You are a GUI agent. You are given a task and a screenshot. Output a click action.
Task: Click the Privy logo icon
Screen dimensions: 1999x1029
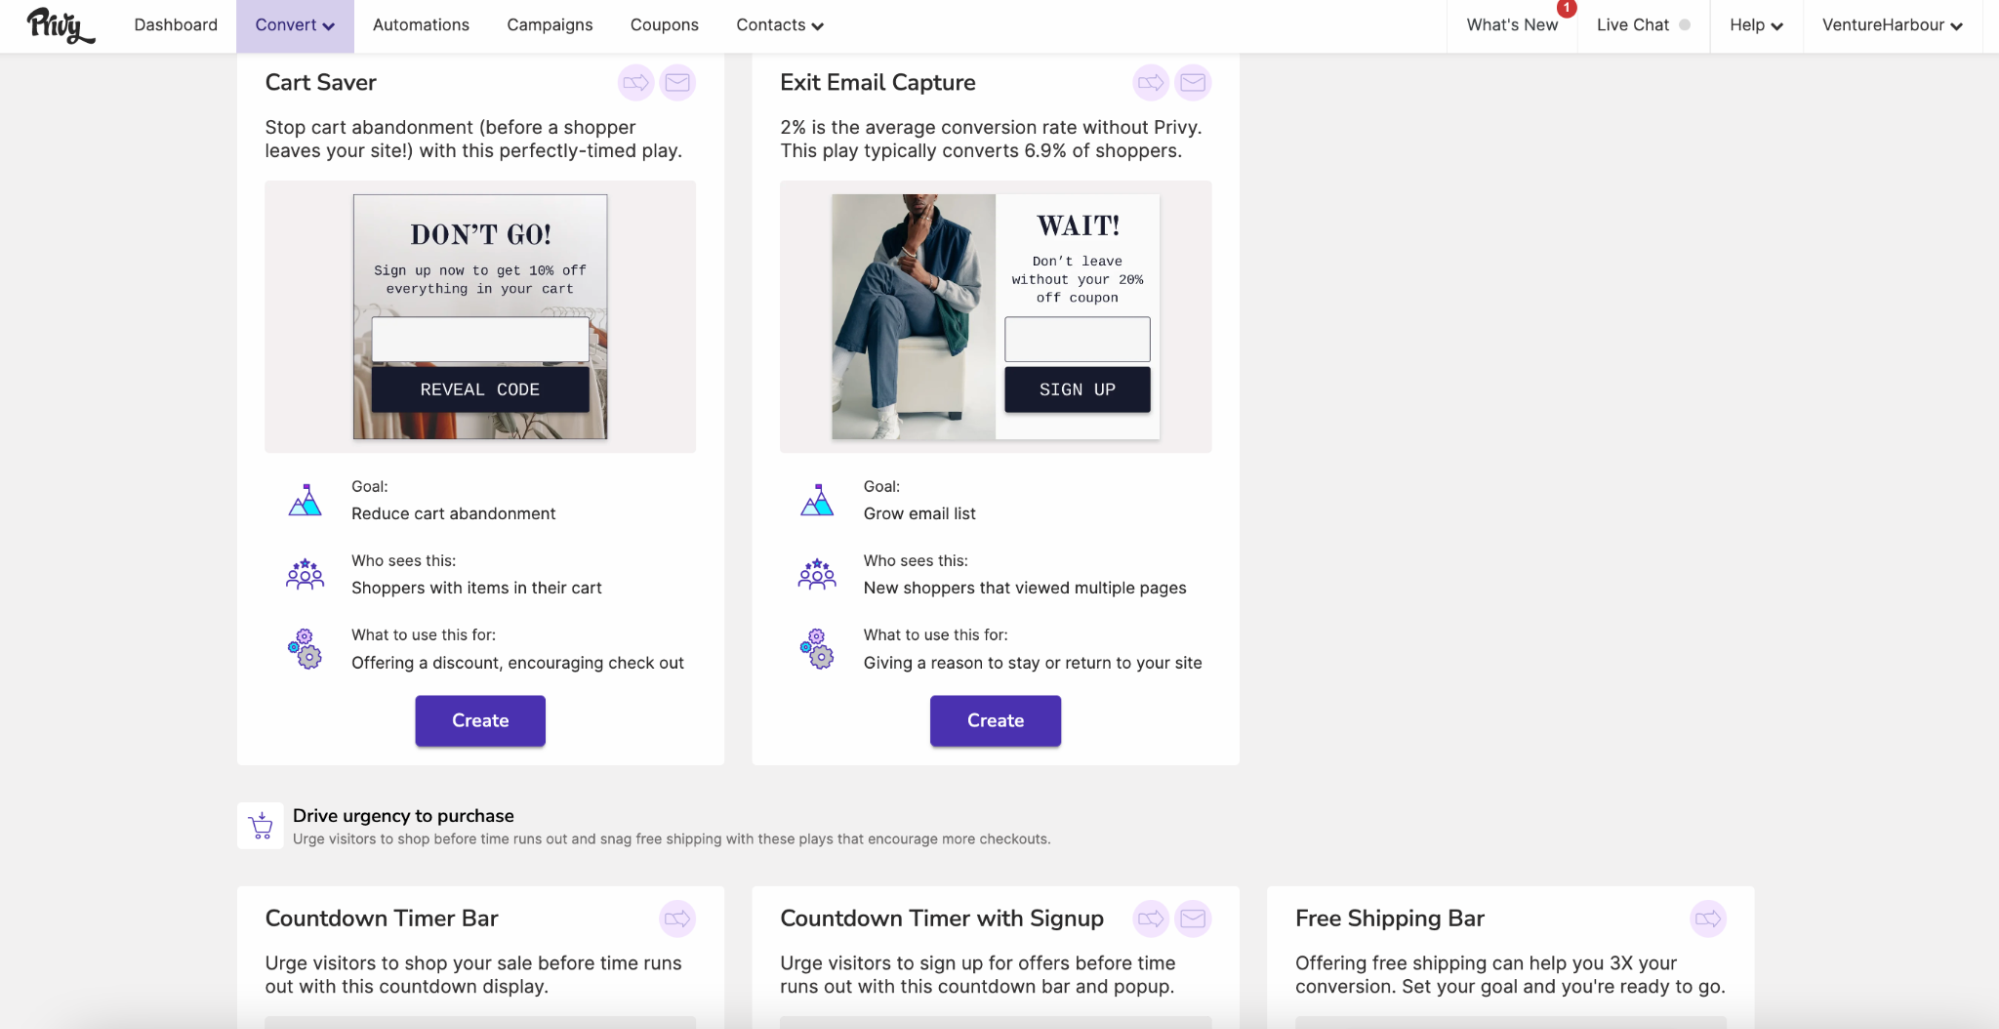(60, 25)
